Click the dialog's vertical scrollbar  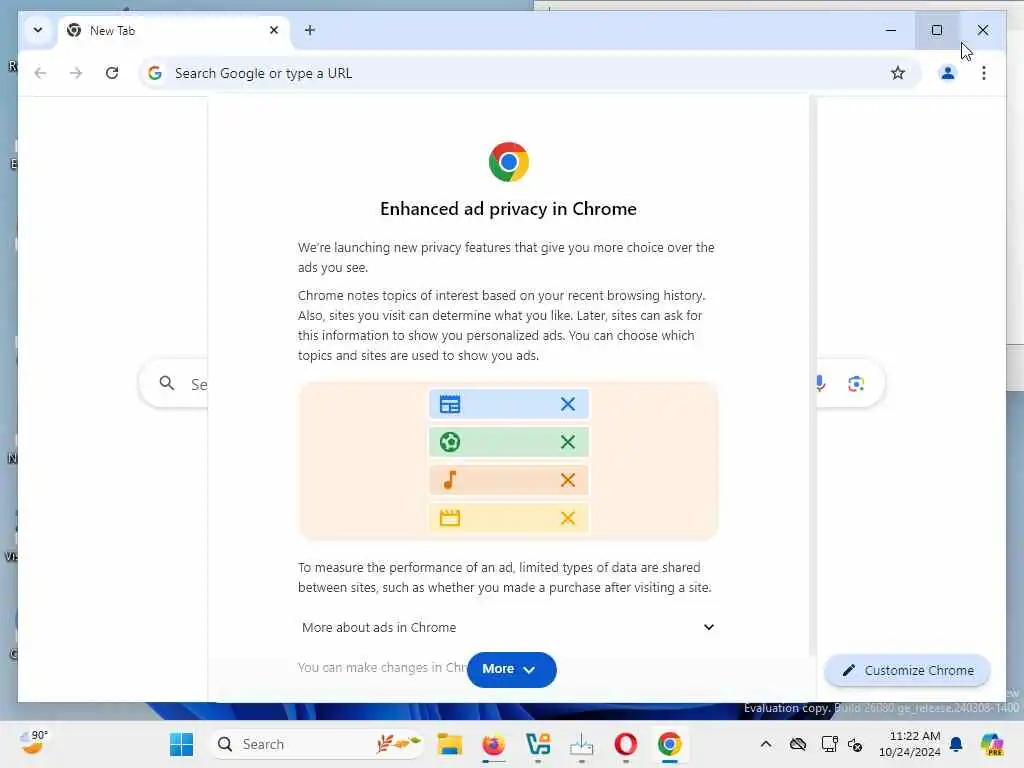[x=813, y=376]
